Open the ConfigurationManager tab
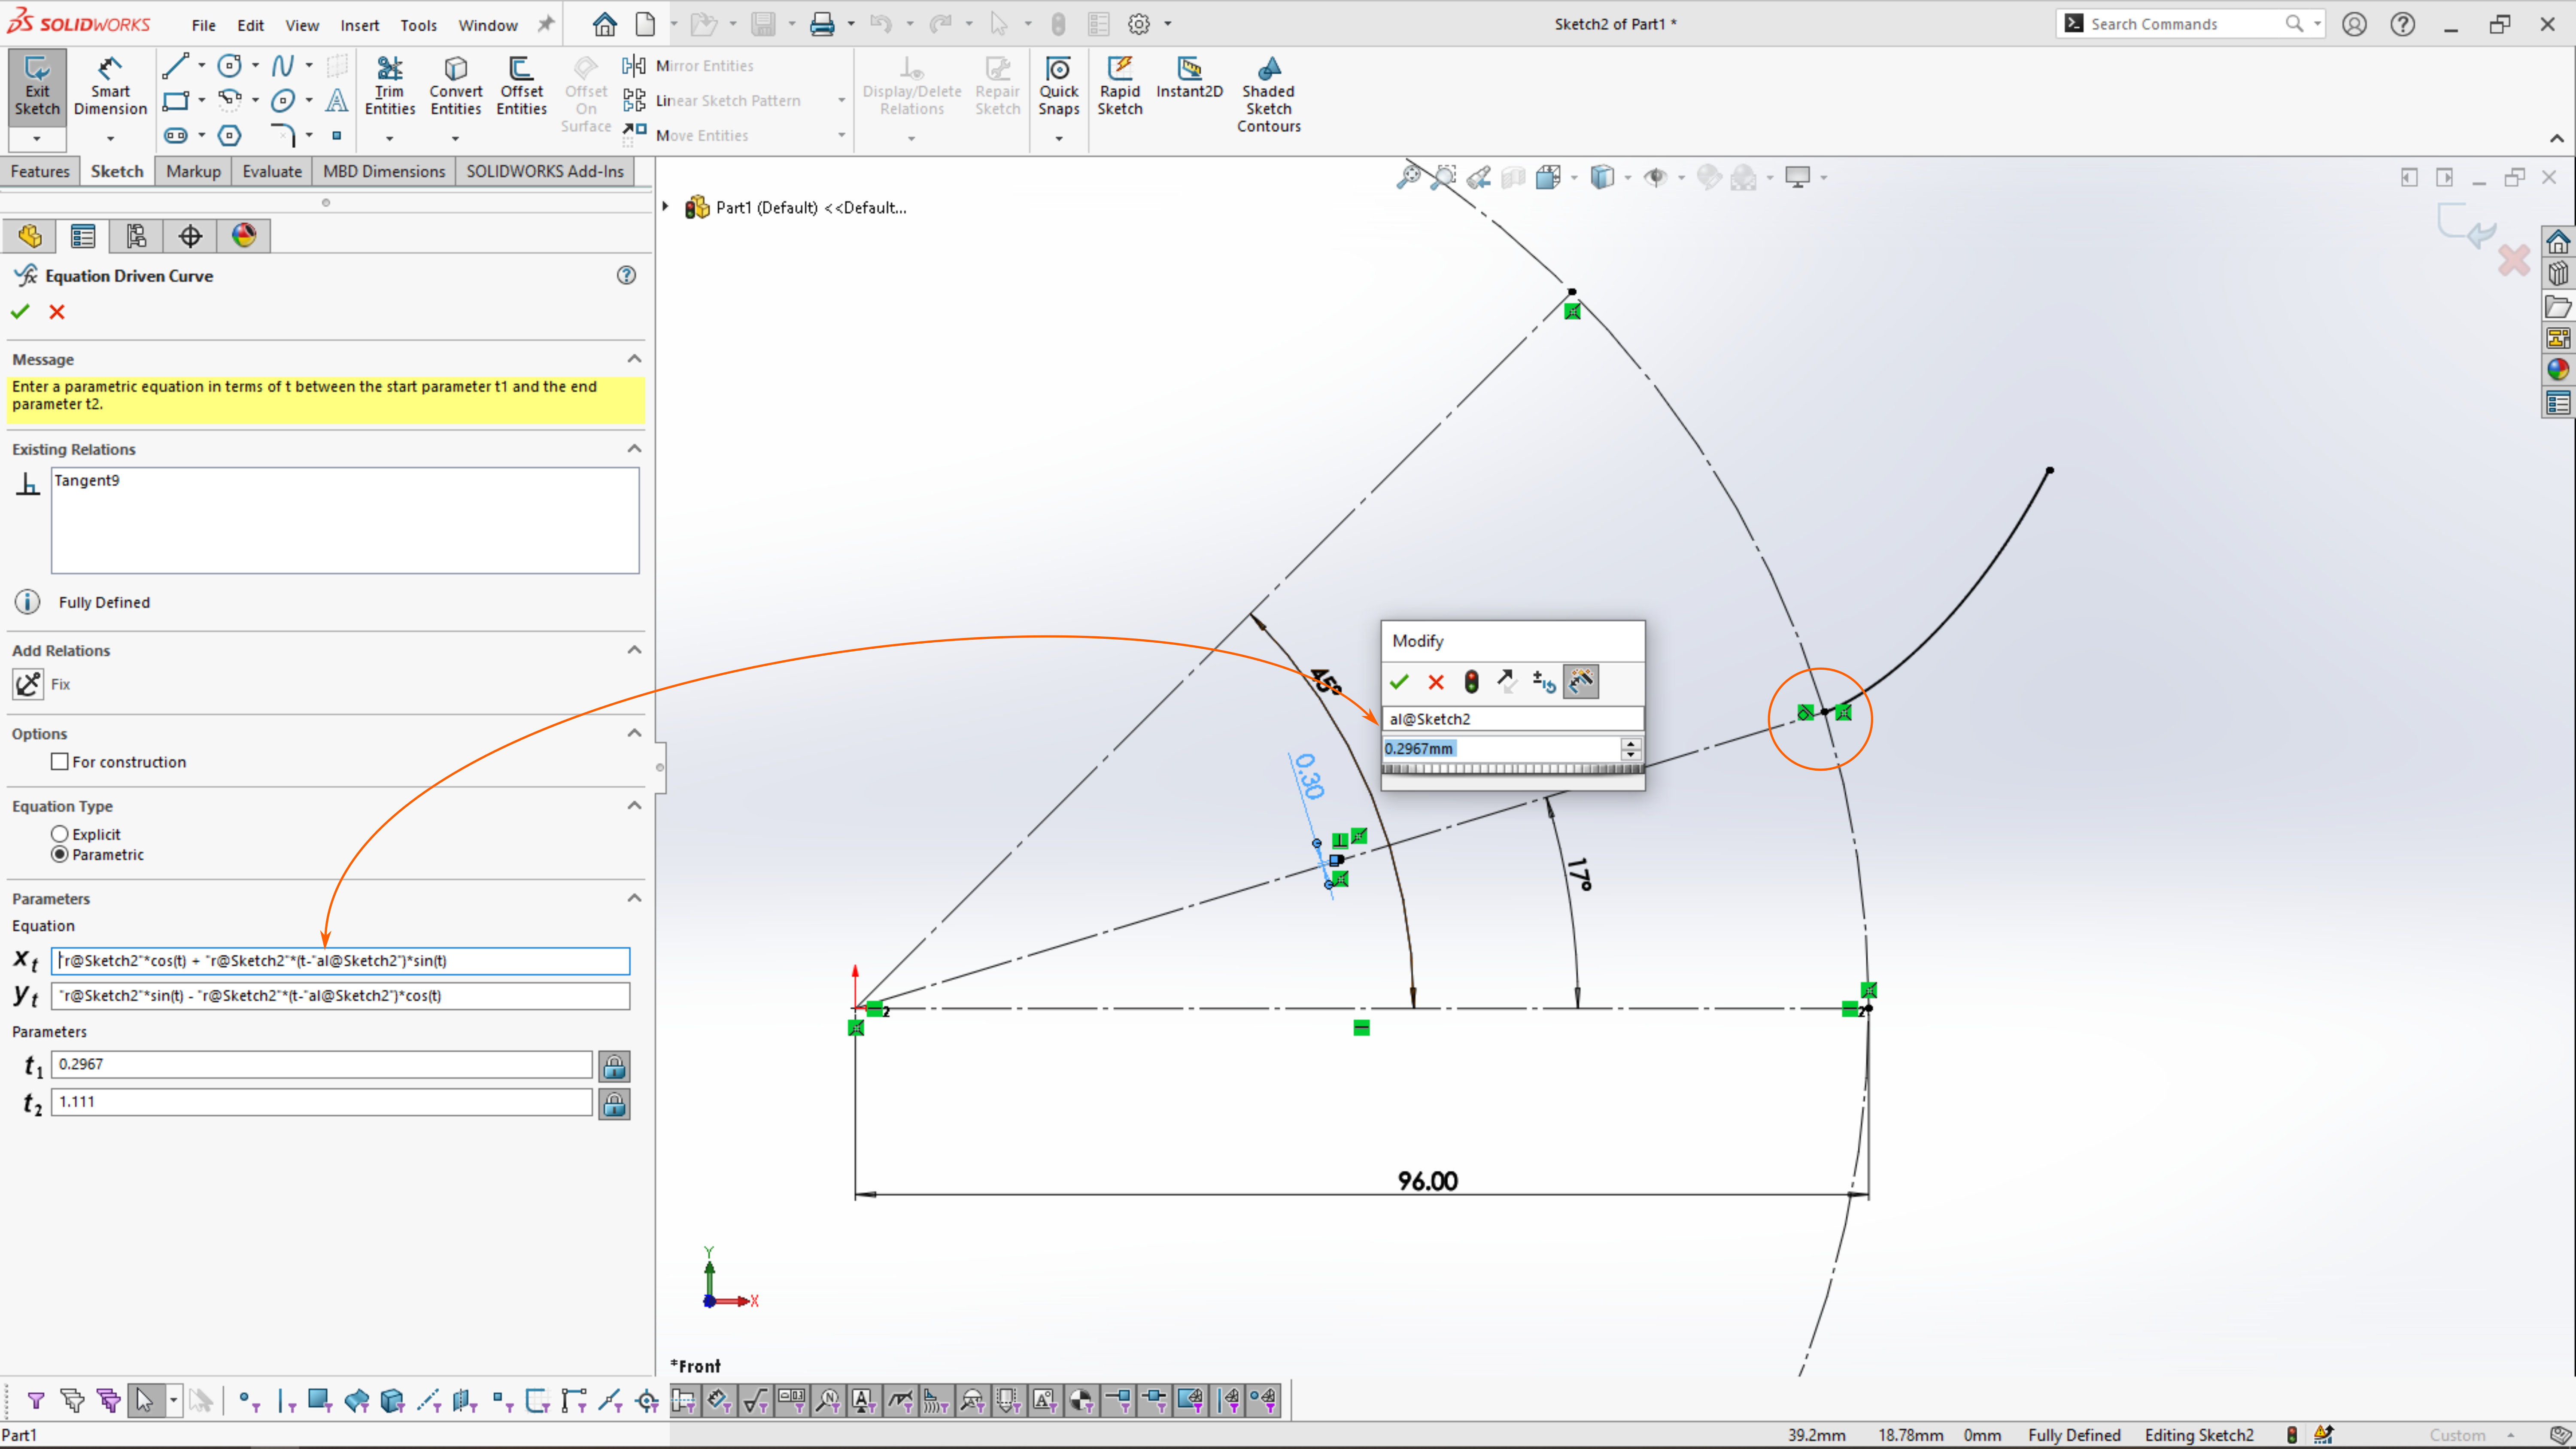The width and height of the screenshot is (2576, 1449). point(136,236)
